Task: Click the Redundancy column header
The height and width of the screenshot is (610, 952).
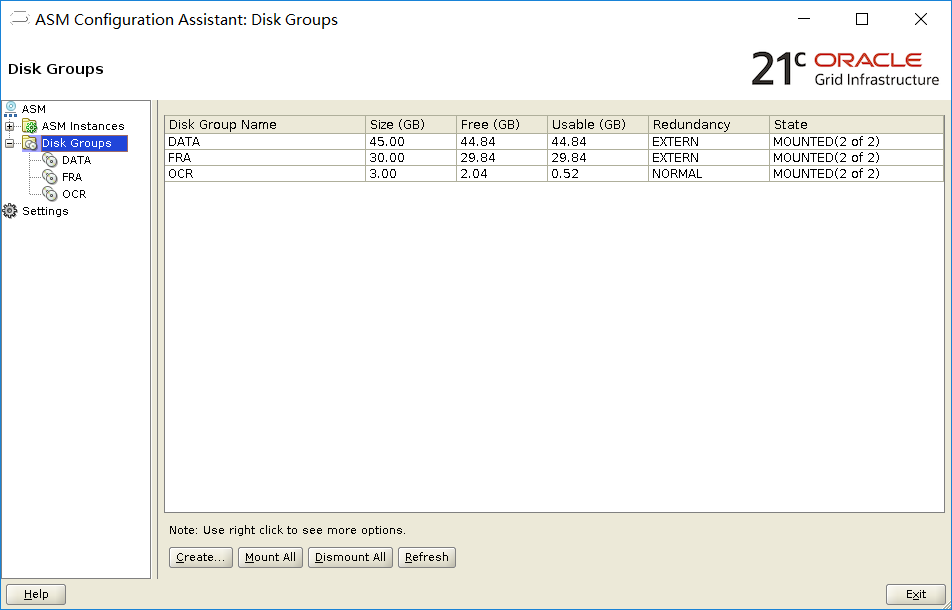Action: click(x=709, y=124)
